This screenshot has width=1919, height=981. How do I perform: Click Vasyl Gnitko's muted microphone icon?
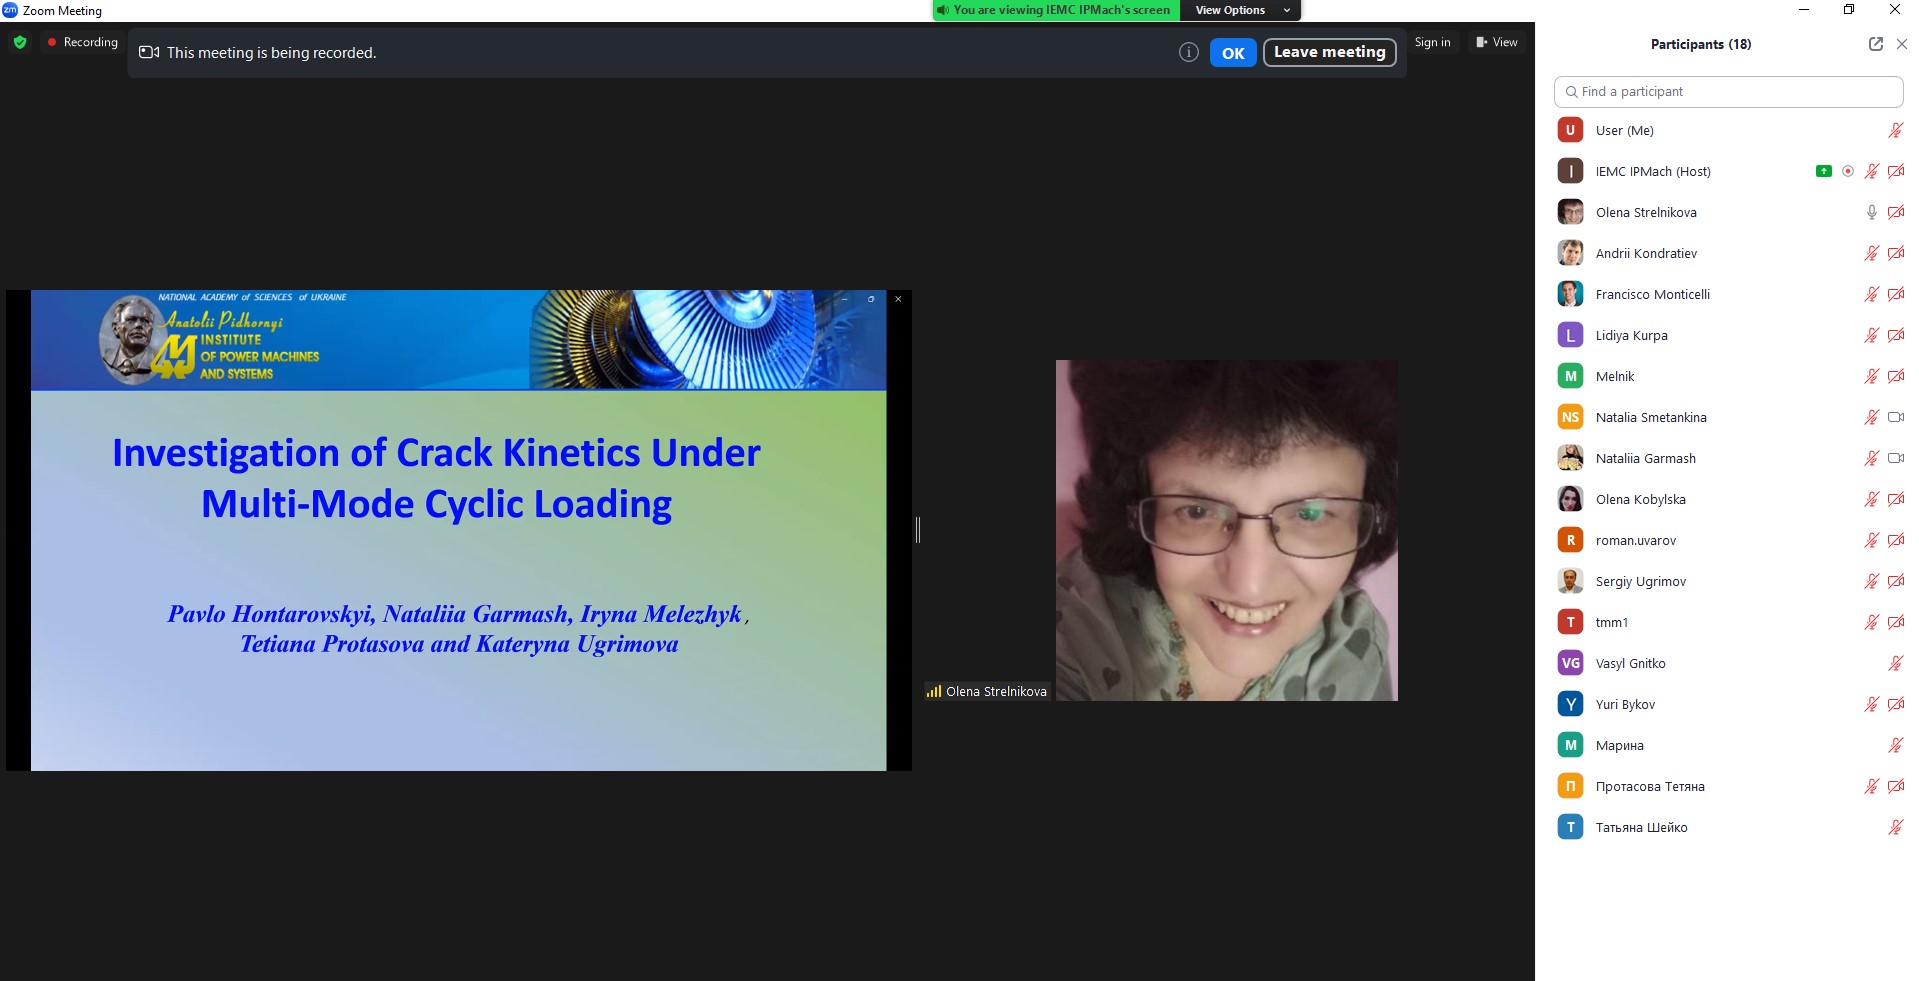(x=1895, y=663)
